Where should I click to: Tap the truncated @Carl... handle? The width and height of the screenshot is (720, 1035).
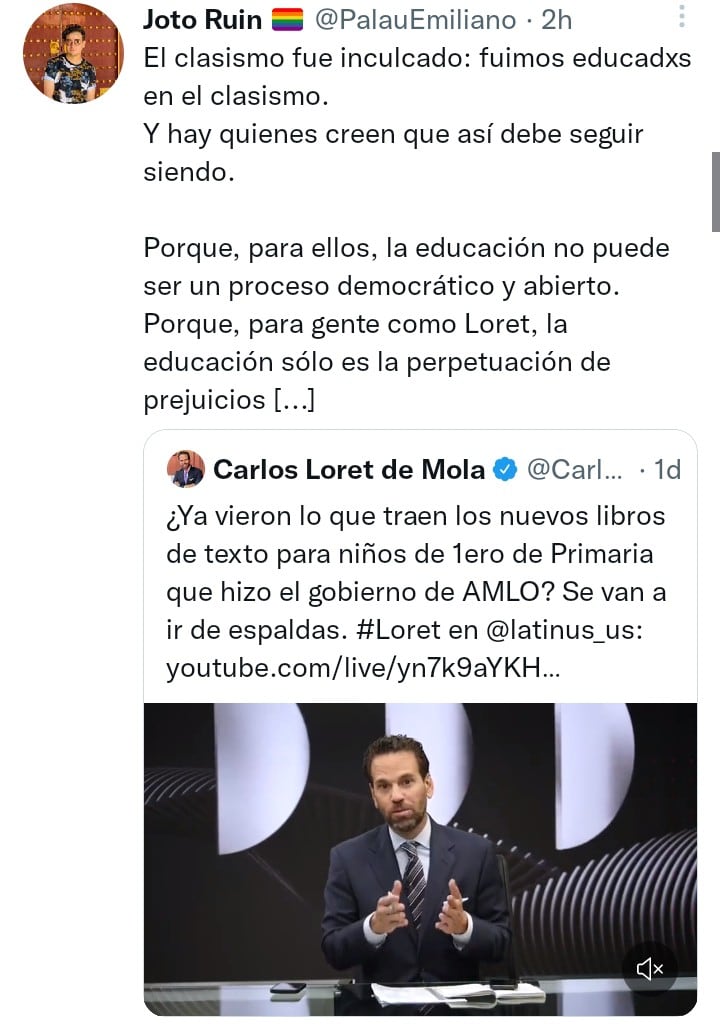point(573,469)
